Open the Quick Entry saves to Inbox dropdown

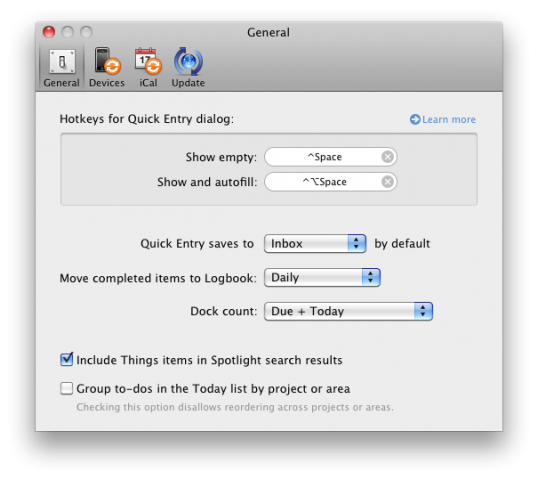click(x=315, y=244)
